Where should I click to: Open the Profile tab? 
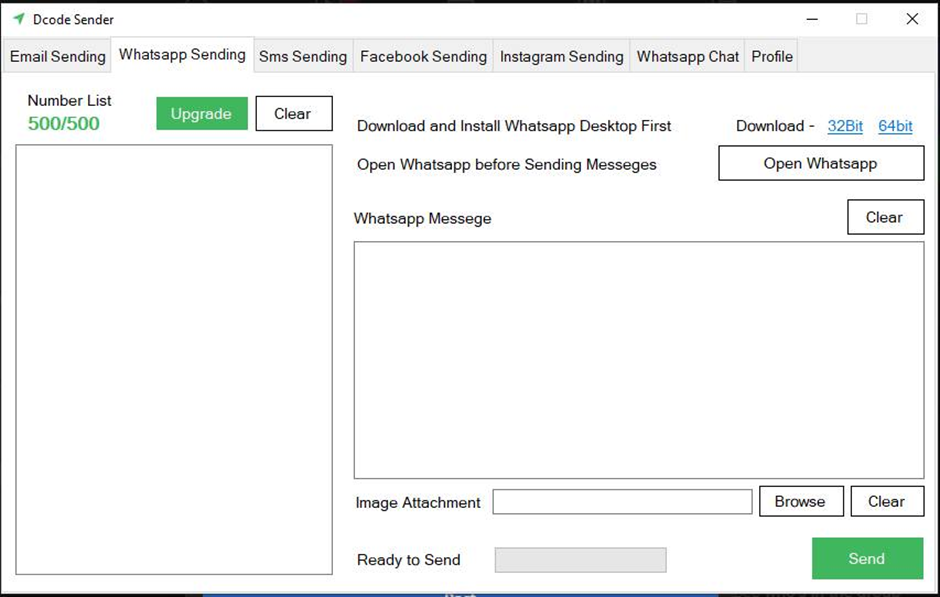(x=772, y=56)
